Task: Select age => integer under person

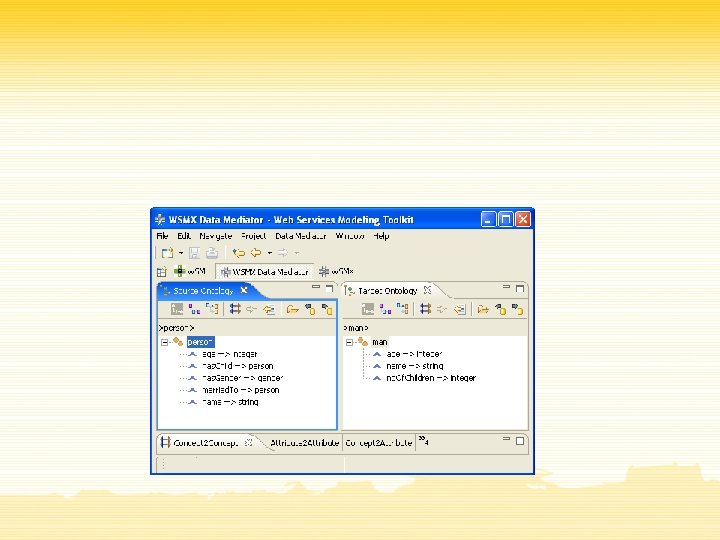Action: pos(230,354)
